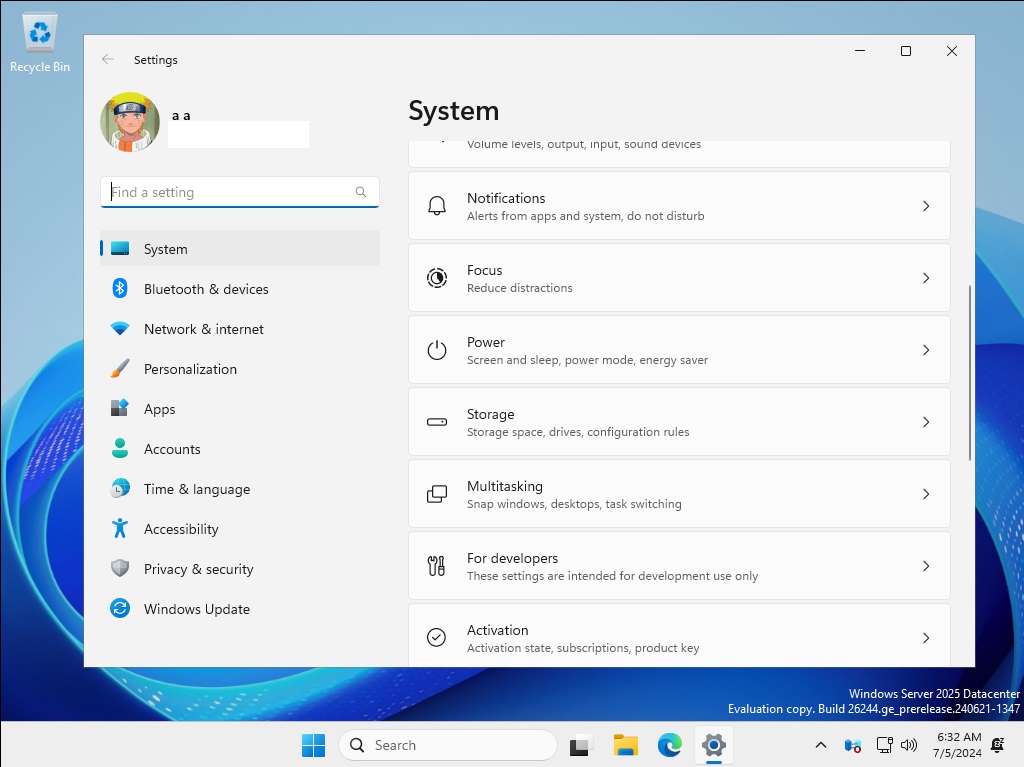Click the taskbar Search box
Image resolution: width=1024 pixels, height=767 pixels.
point(448,745)
